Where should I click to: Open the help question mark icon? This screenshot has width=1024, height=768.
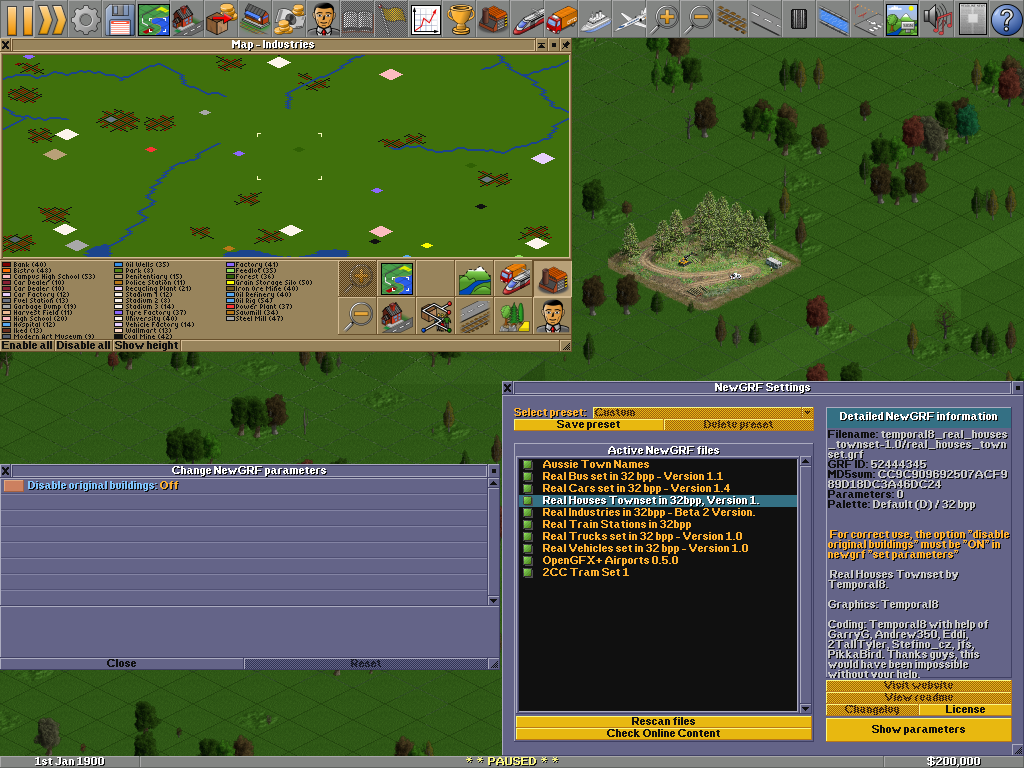pos(1005,18)
